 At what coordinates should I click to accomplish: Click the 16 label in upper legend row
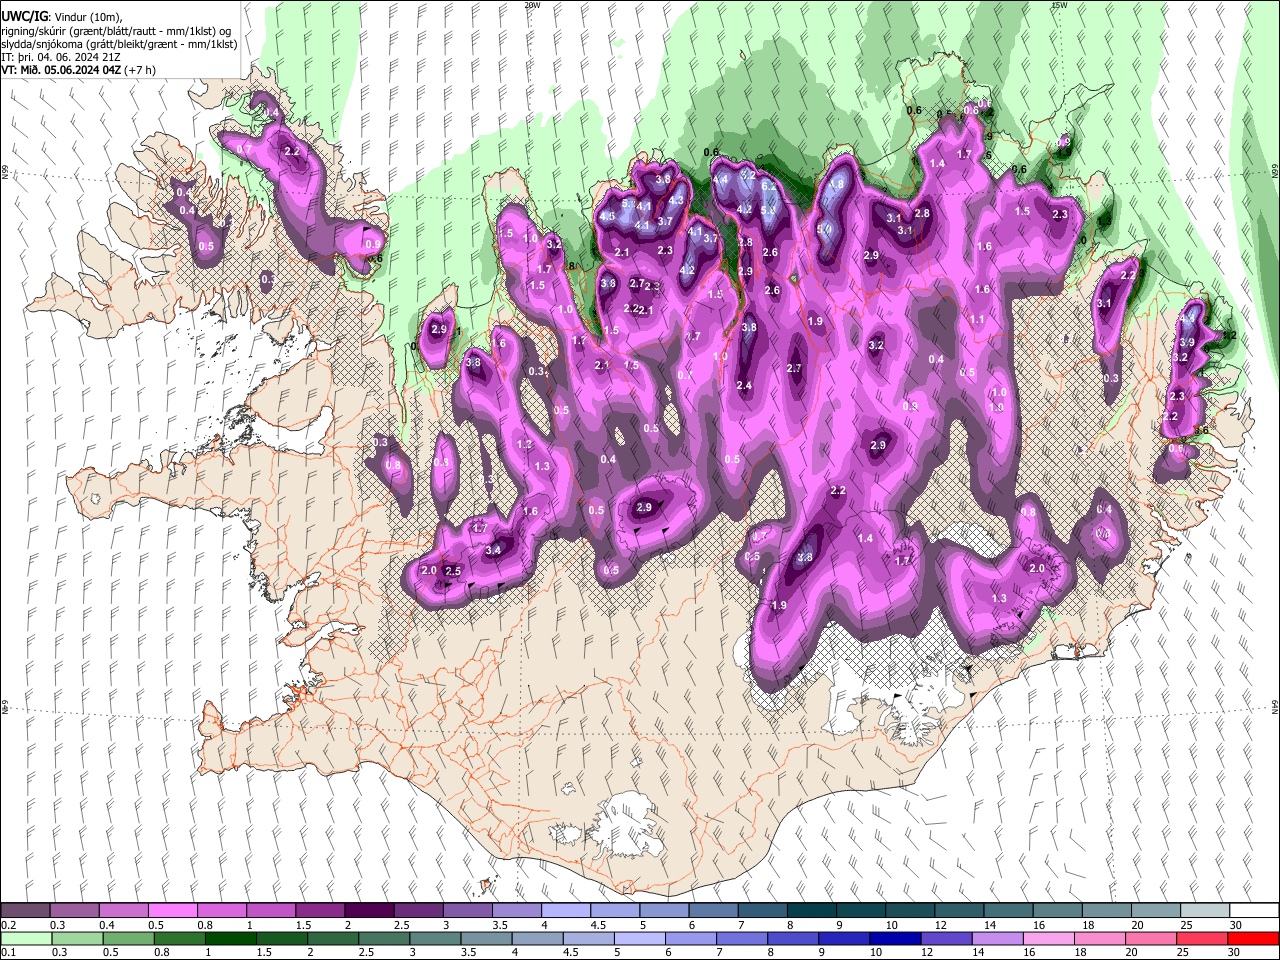pos(1039,925)
